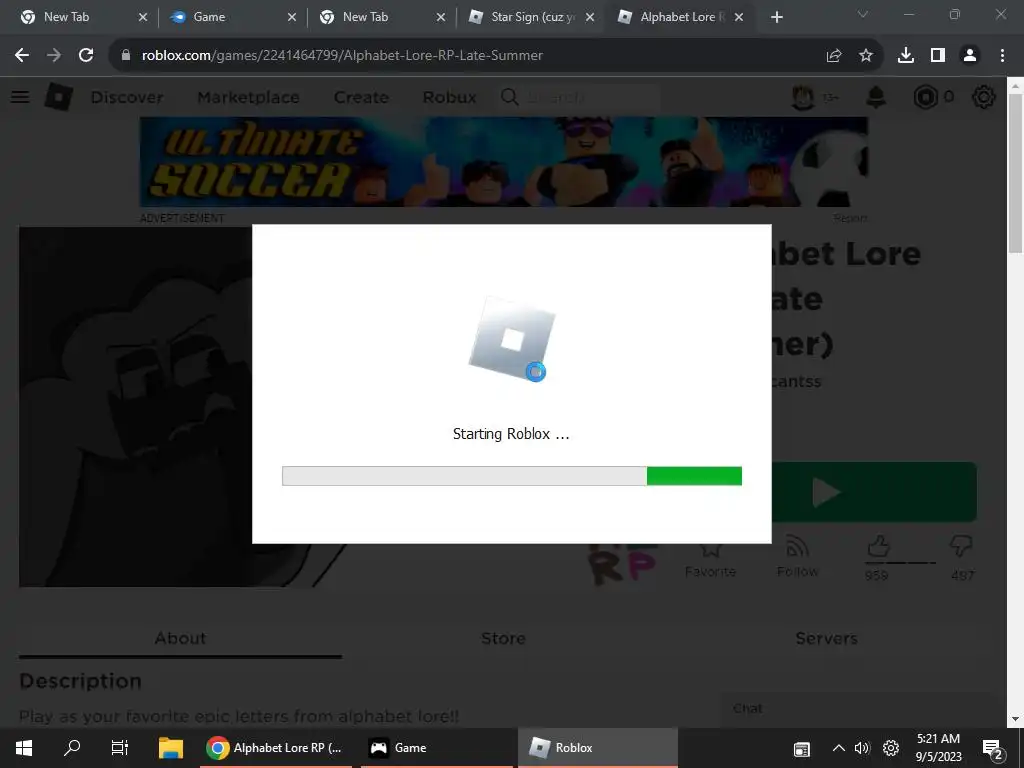Click the Ultimate Soccer ad banner
This screenshot has height=768, width=1024.
pyautogui.click(x=504, y=162)
